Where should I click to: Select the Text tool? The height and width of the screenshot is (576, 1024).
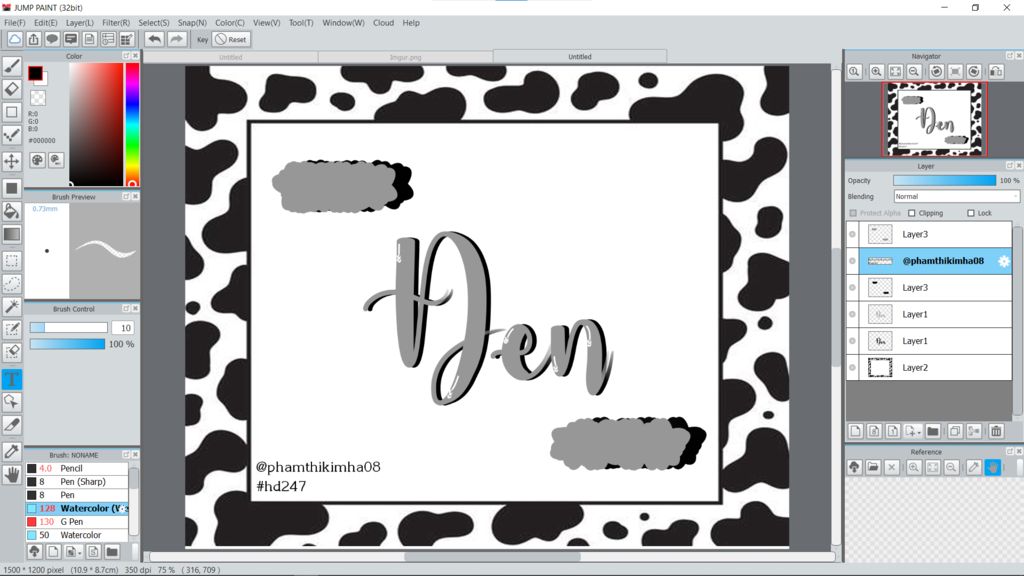point(12,379)
